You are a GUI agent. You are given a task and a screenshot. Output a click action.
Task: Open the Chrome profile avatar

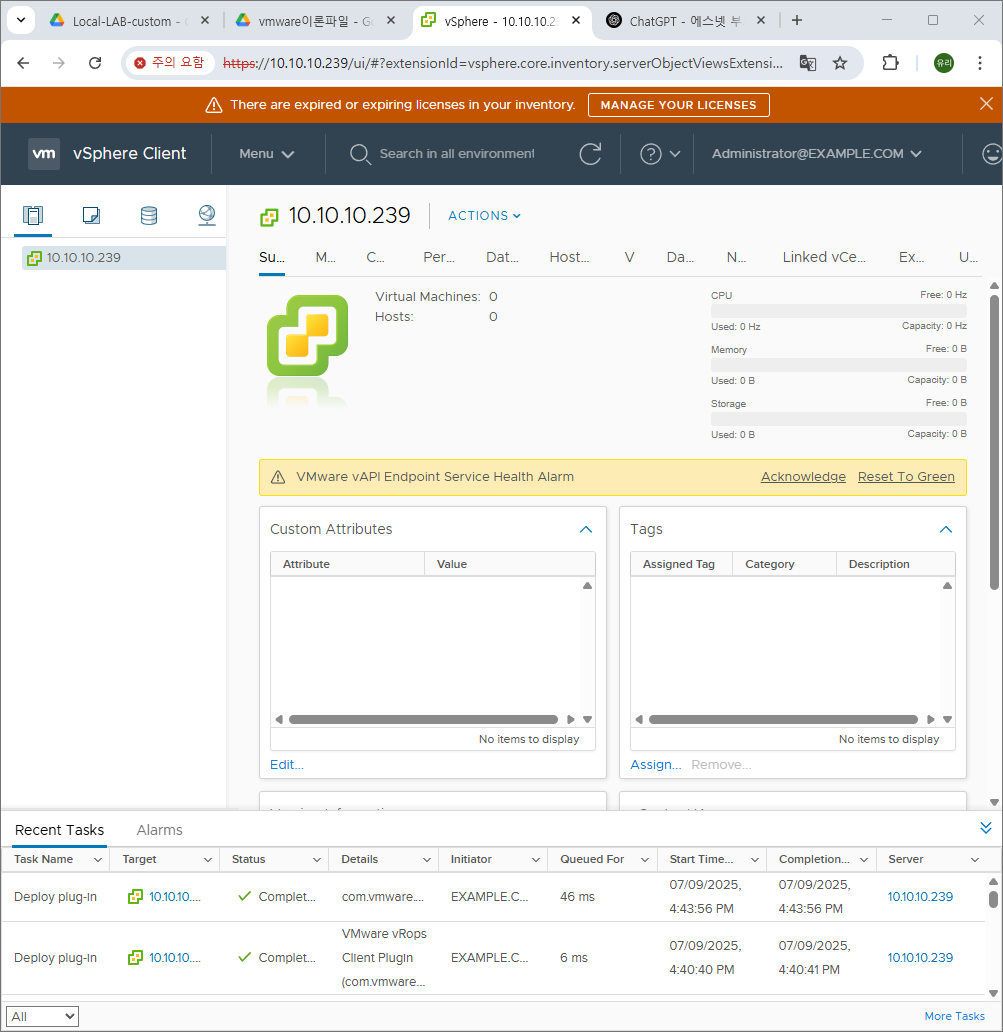point(944,63)
